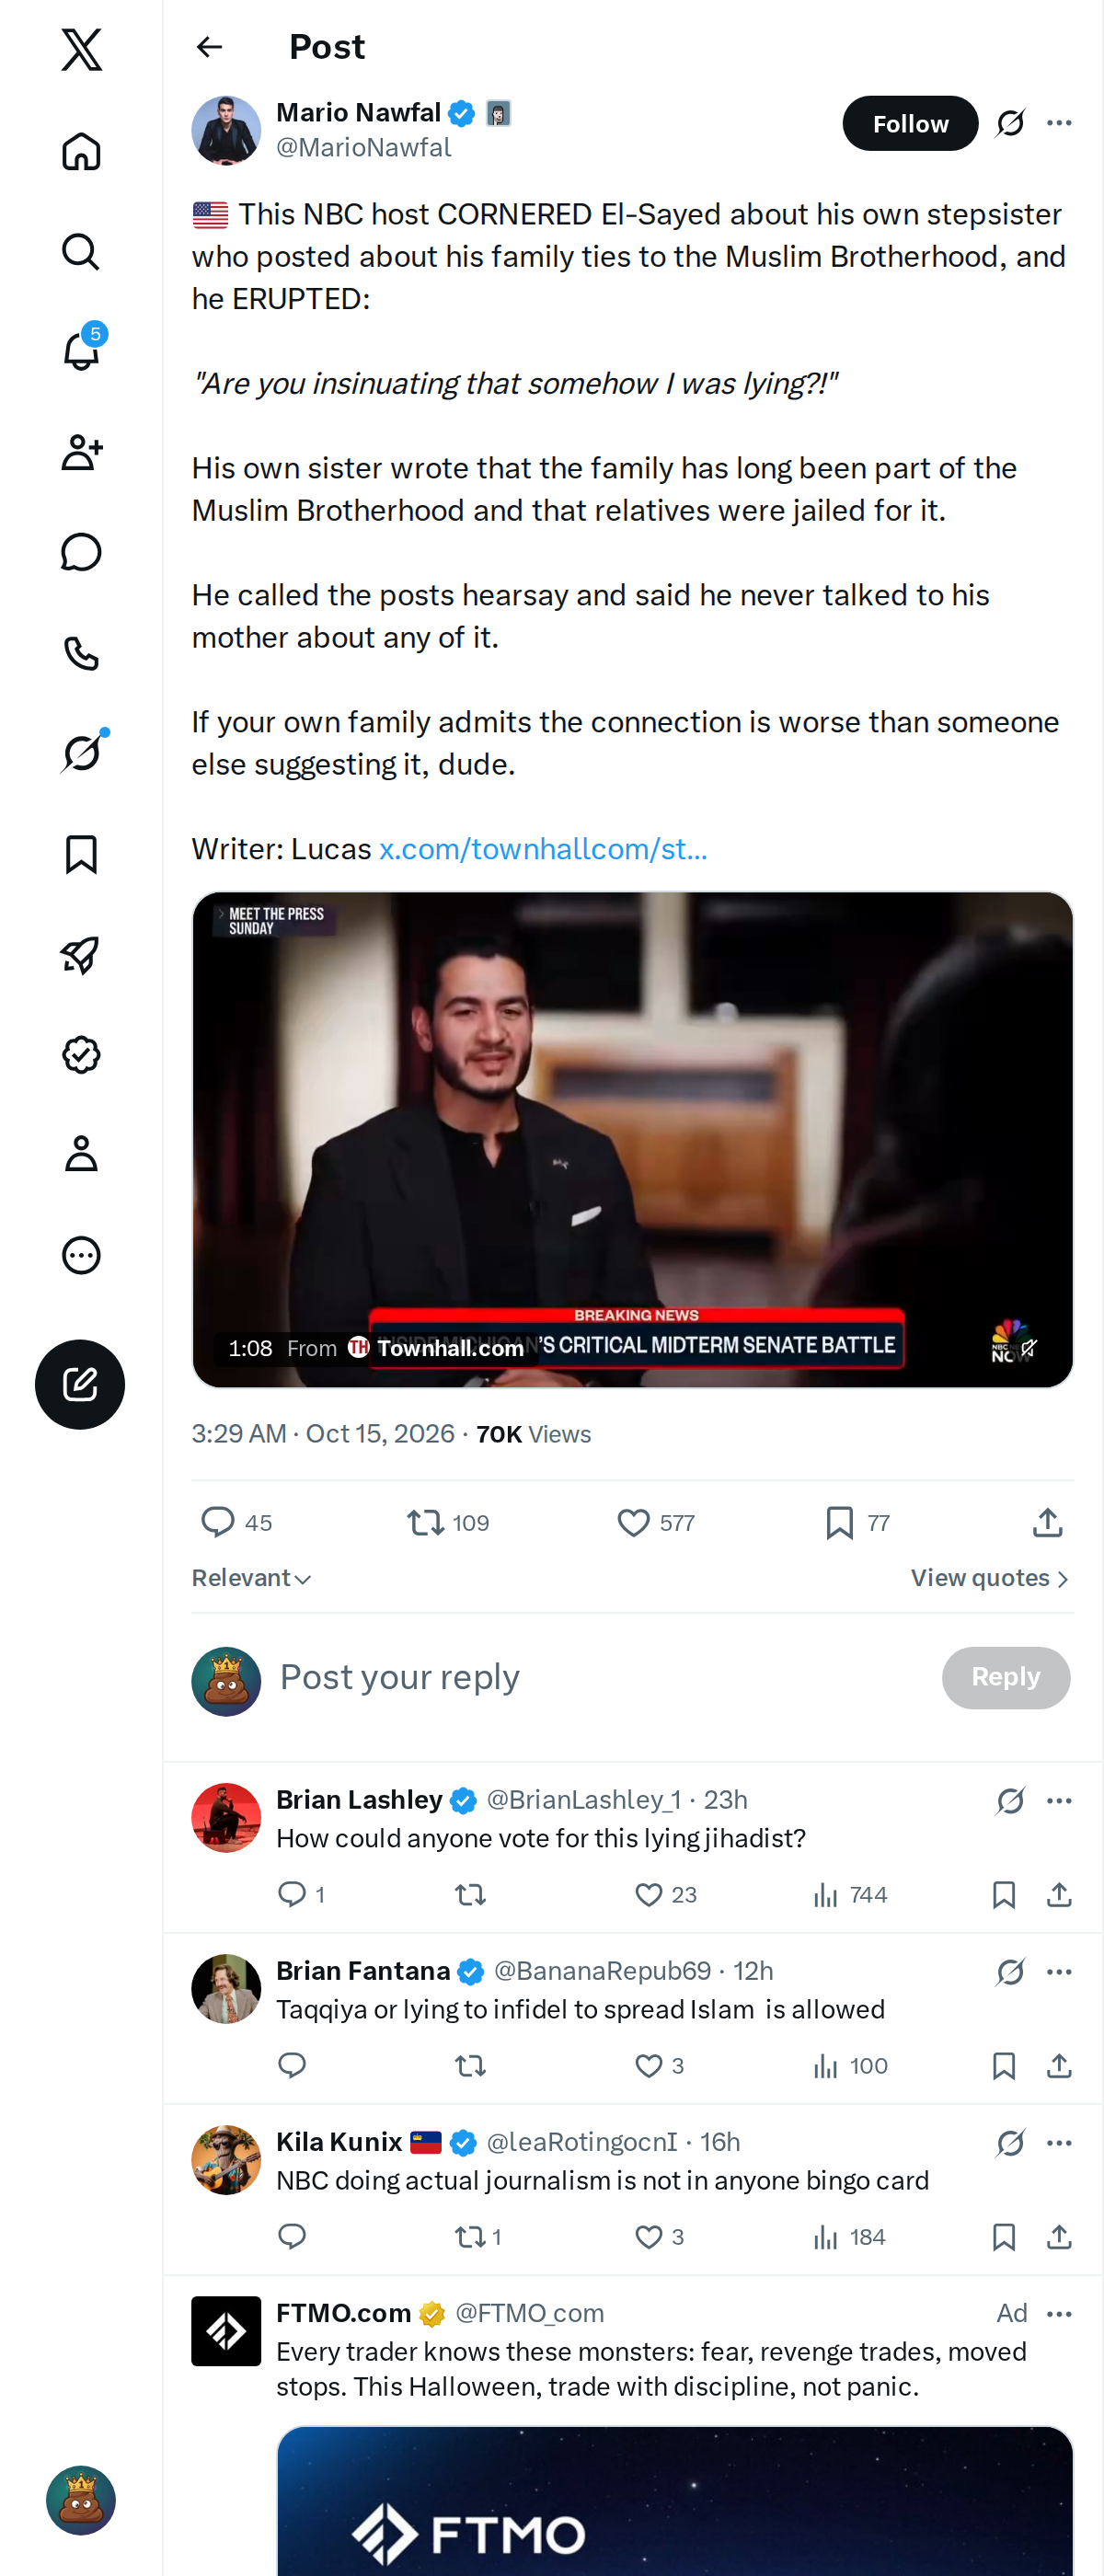Open Profile from the sidebar
The image size is (1104, 2576).
[x=81, y=1154]
